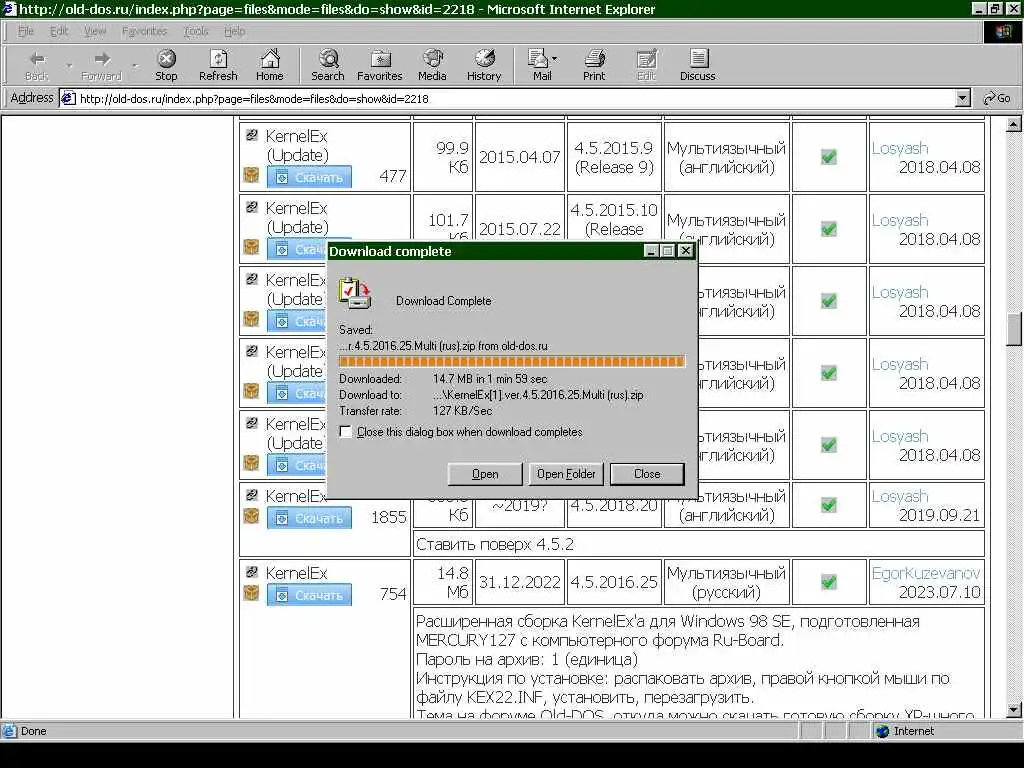
Task: Click the download complete dialog icon
Action: click(x=355, y=293)
